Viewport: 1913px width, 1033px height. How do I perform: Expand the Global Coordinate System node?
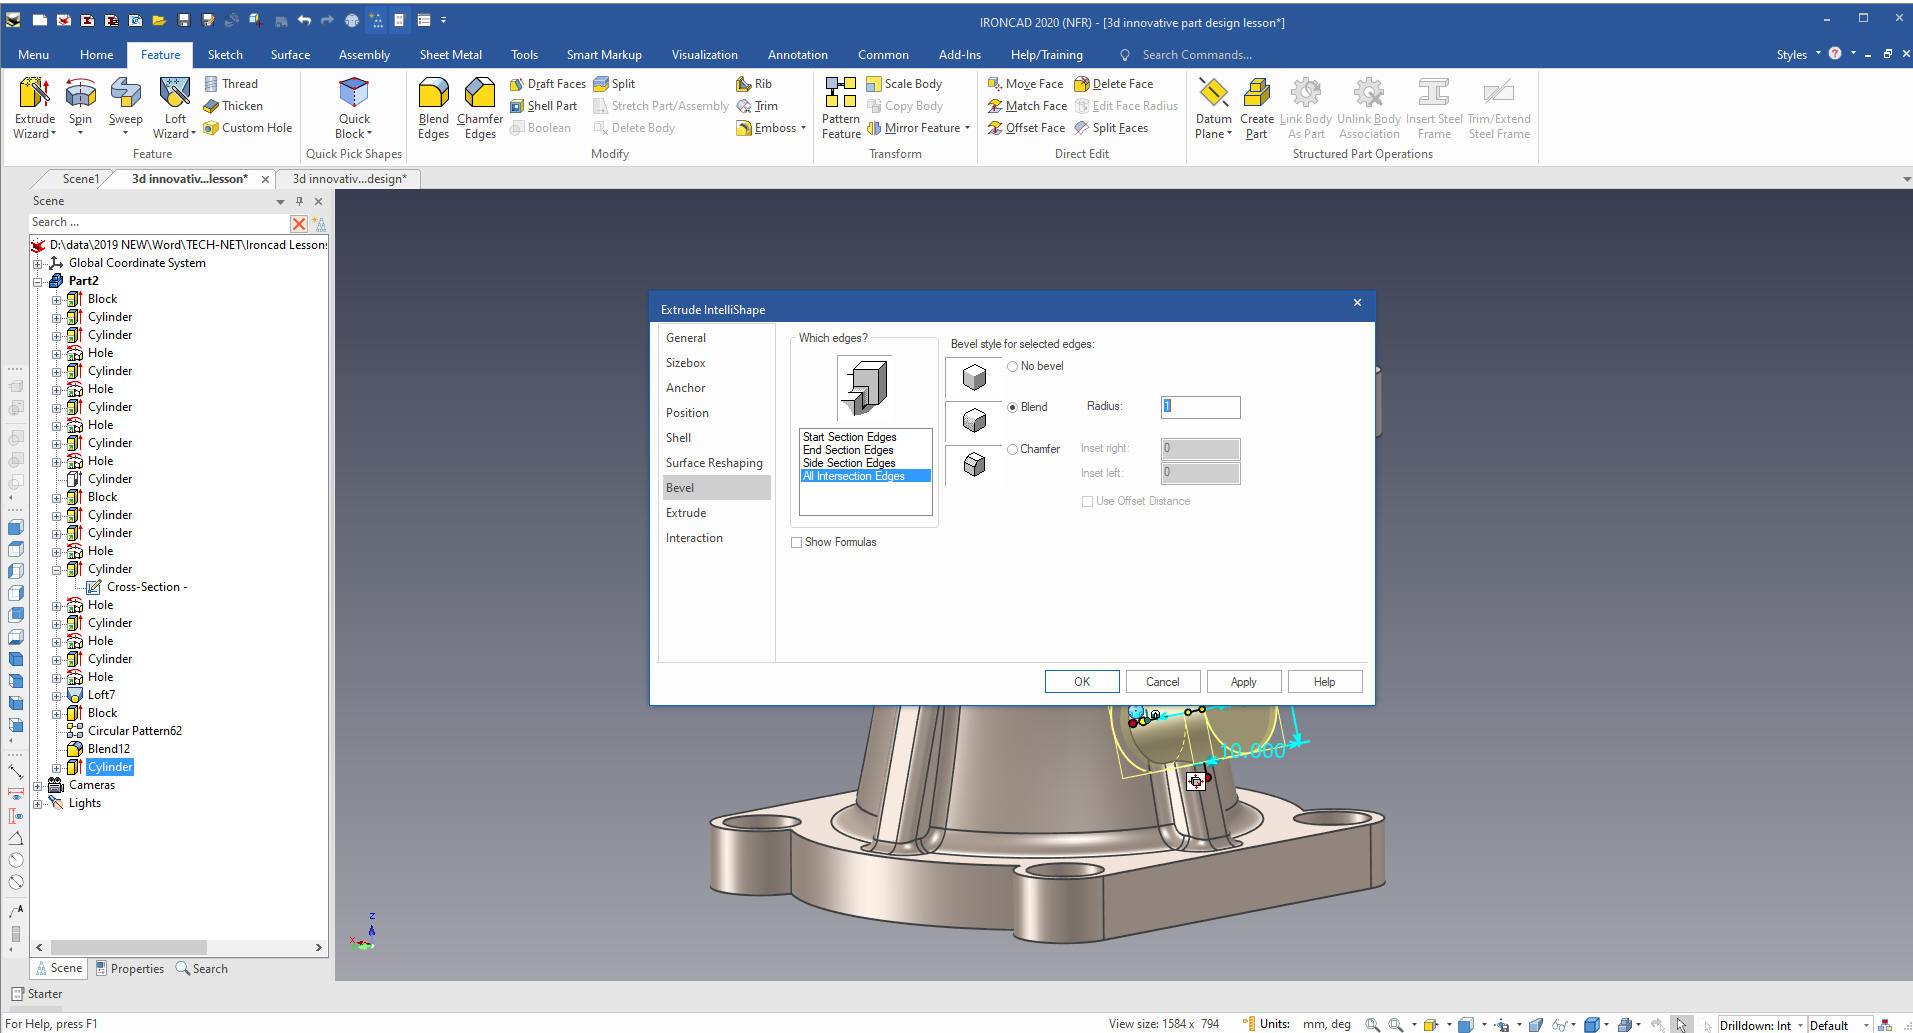pyautogui.click(x=38, y=264)
